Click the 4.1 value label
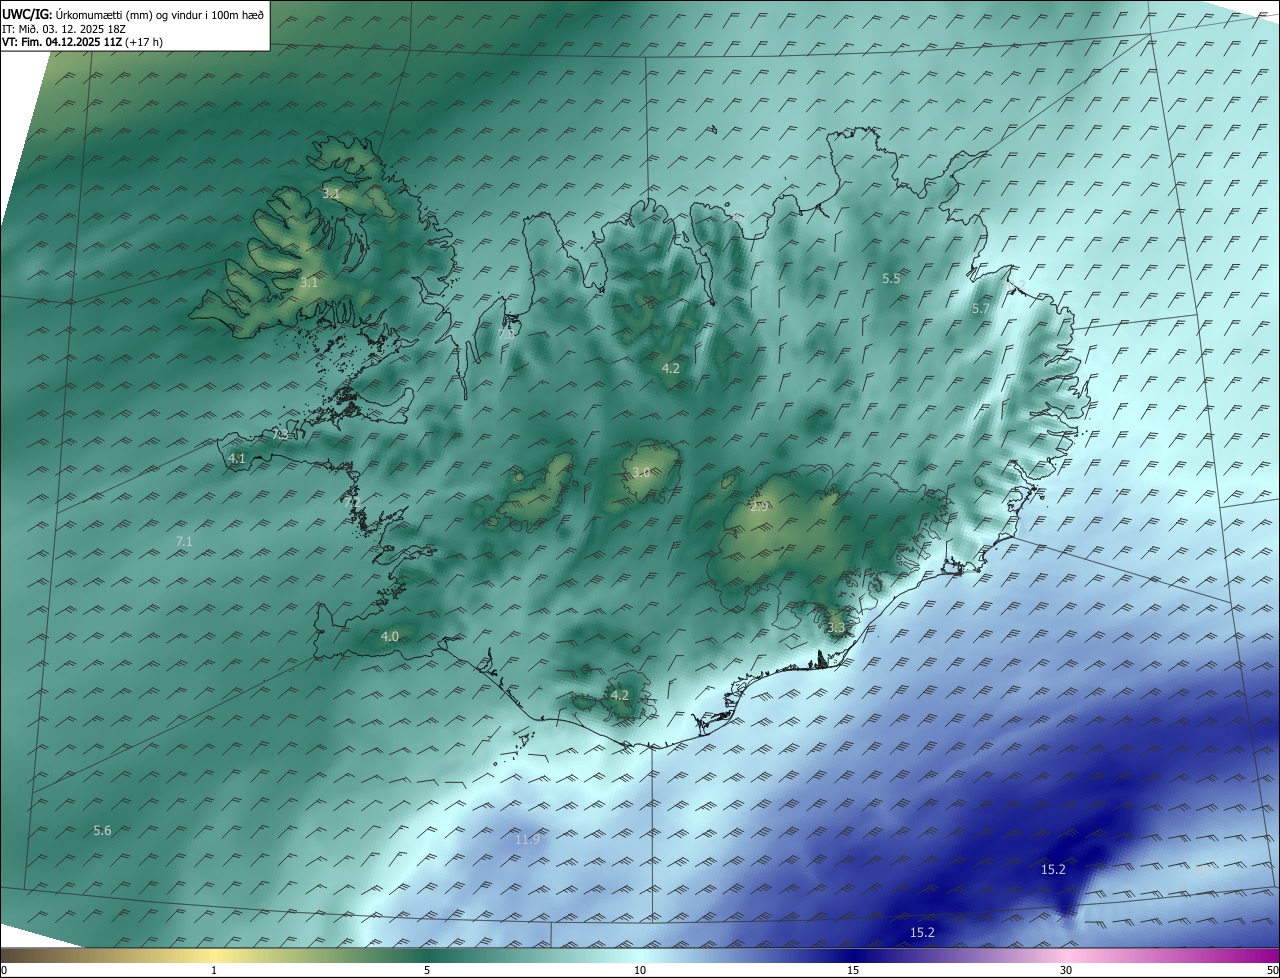 click(x=237, y=459)
